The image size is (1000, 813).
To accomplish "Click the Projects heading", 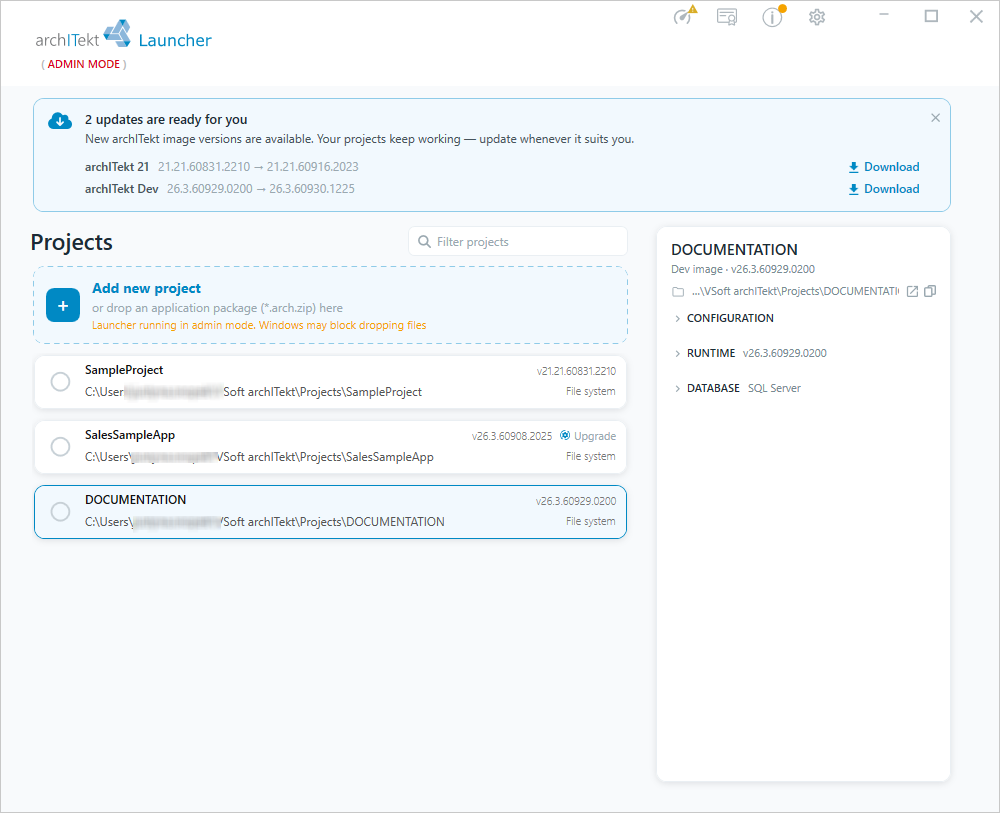I will coord(71,242).
